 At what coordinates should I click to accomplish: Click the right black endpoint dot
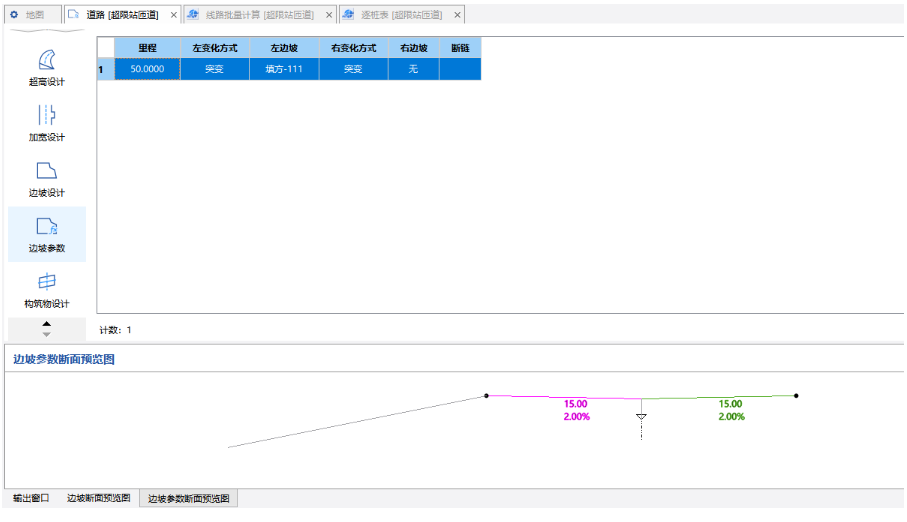tap(797, 396)
